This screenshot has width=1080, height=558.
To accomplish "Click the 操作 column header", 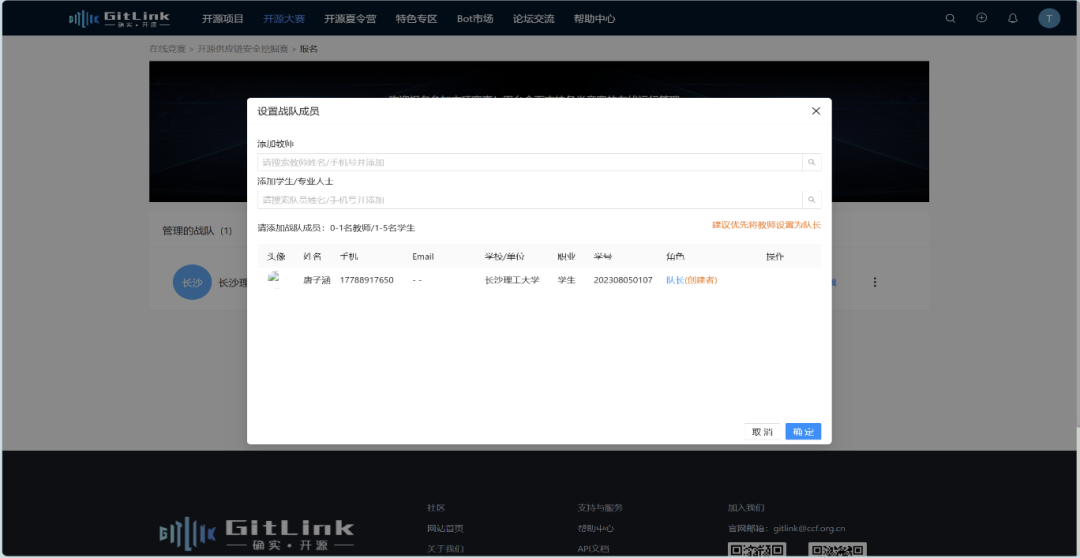I will point(775,257).
